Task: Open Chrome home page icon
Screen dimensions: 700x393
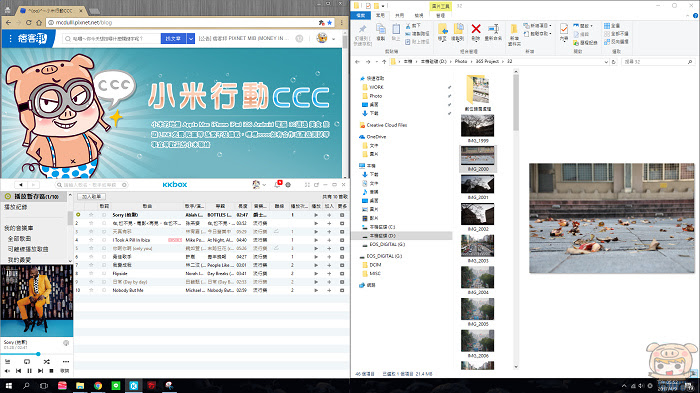Action: point(39,22)
